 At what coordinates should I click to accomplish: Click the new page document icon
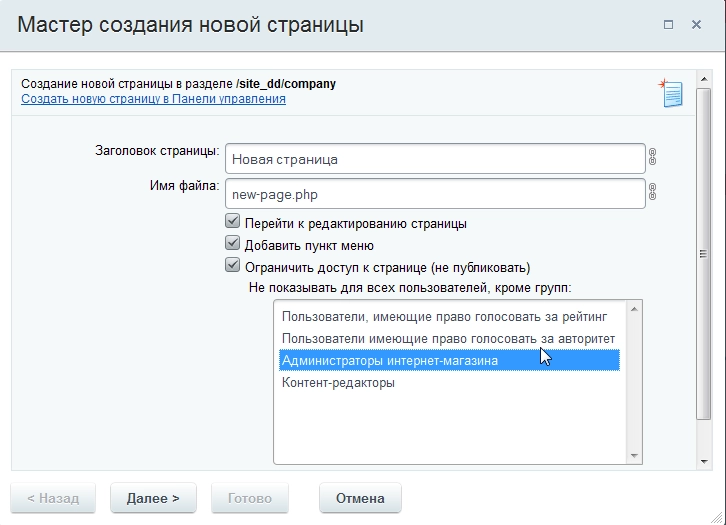670,92
